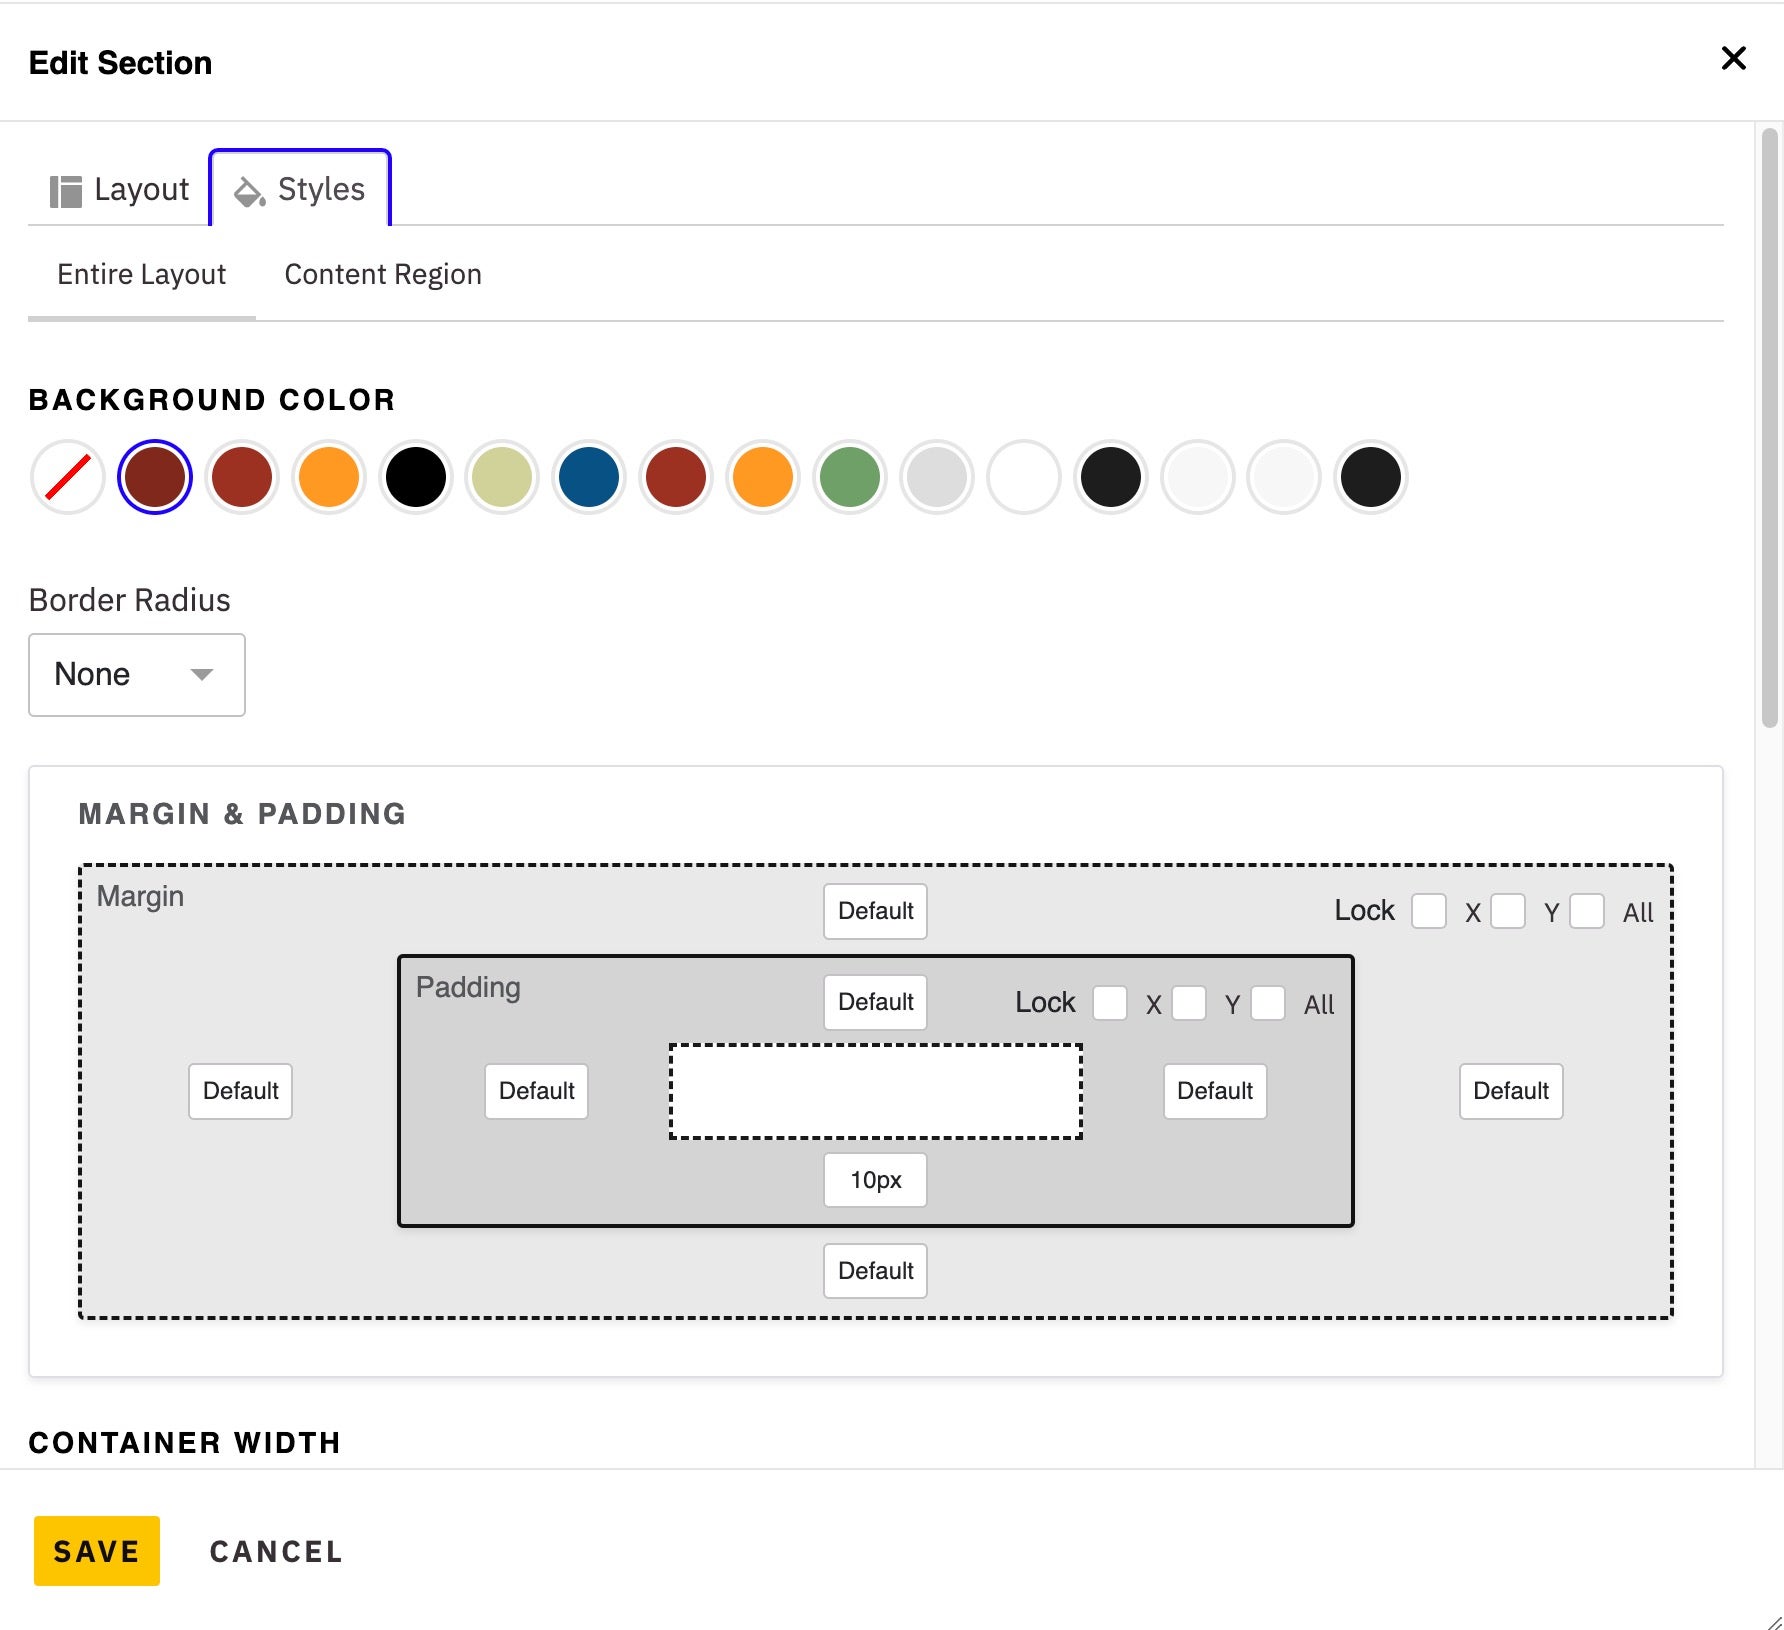
Task: Set the padding right Default value
Action: tap(1215, 1091)
